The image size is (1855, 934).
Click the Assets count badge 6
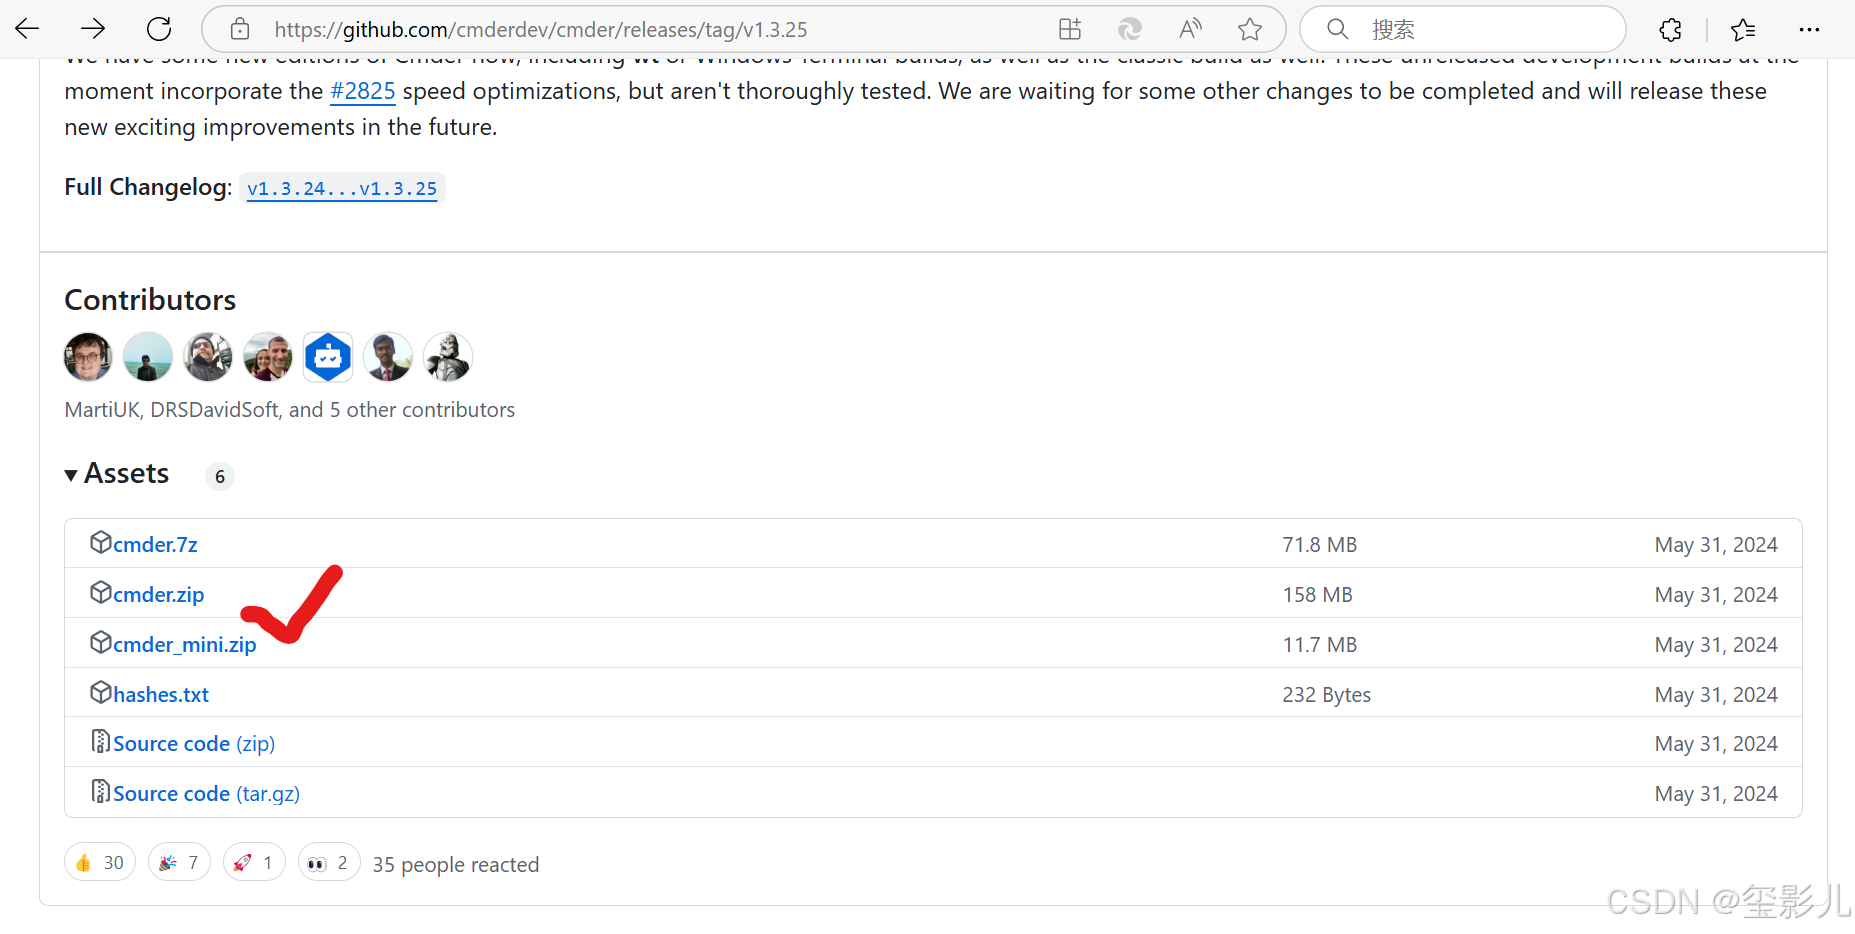pos(220,477)
